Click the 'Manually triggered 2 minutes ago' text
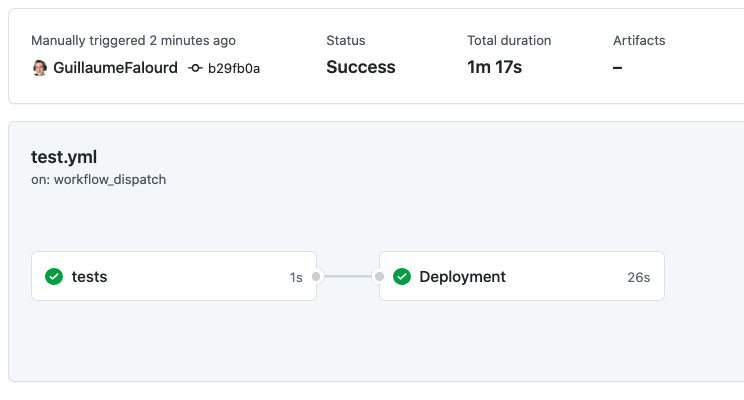 pos(133,41)
